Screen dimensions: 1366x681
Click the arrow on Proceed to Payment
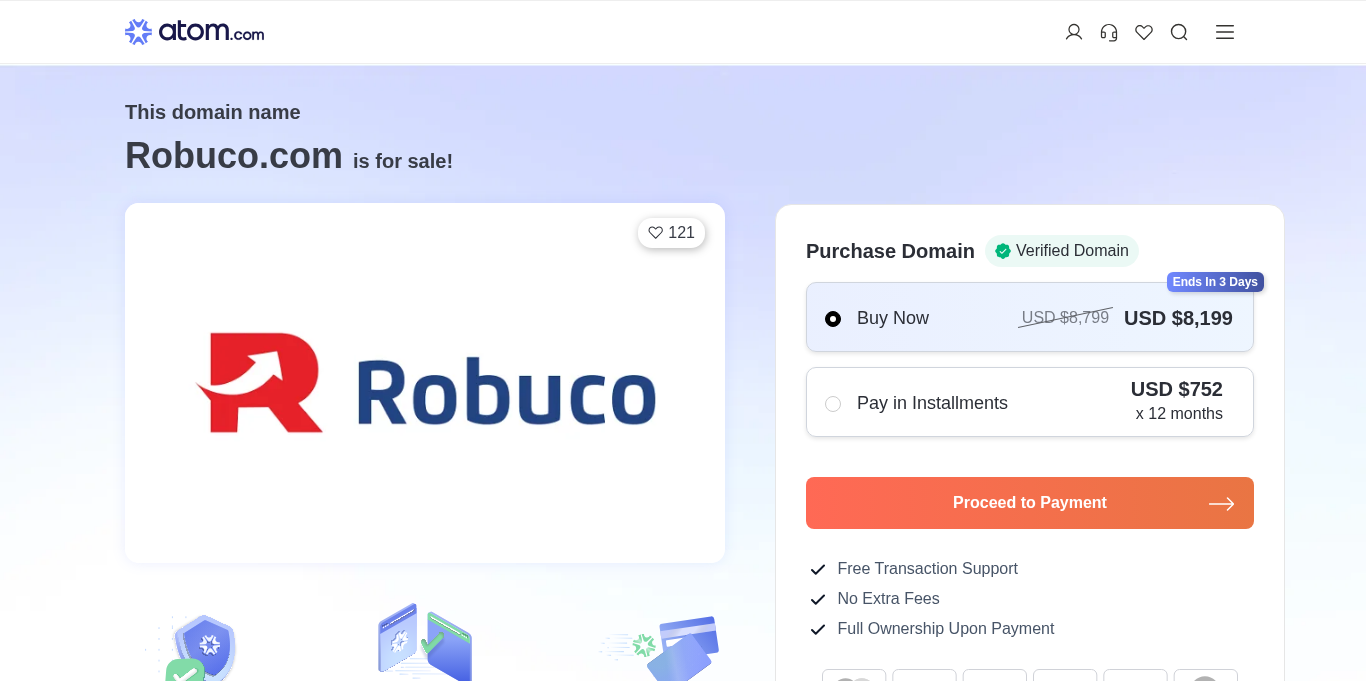[x=1221, y=504]
